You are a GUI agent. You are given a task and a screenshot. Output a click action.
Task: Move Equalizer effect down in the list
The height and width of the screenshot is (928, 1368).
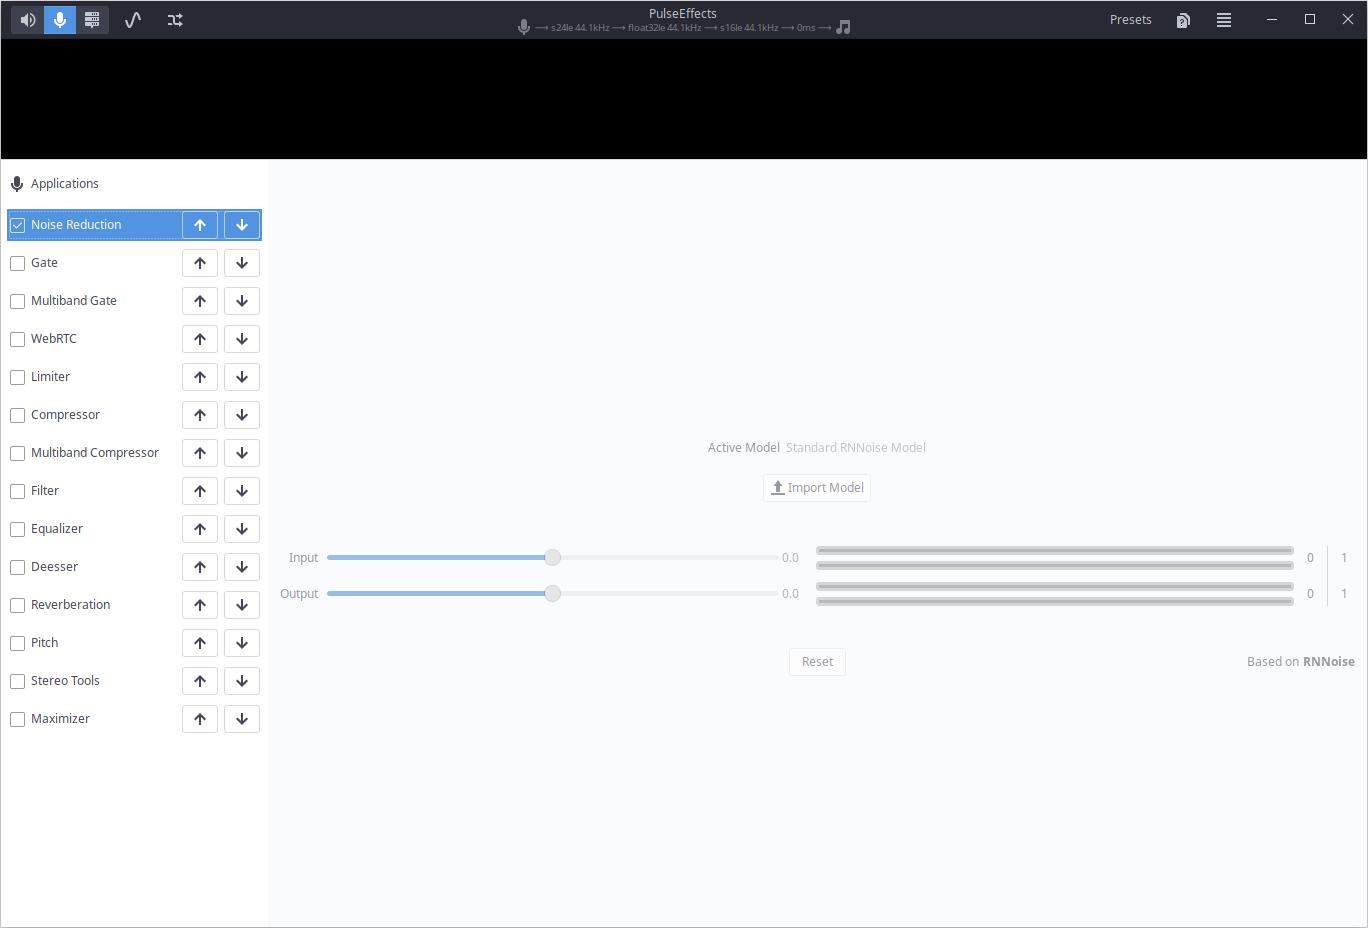[x=242, y=529]
